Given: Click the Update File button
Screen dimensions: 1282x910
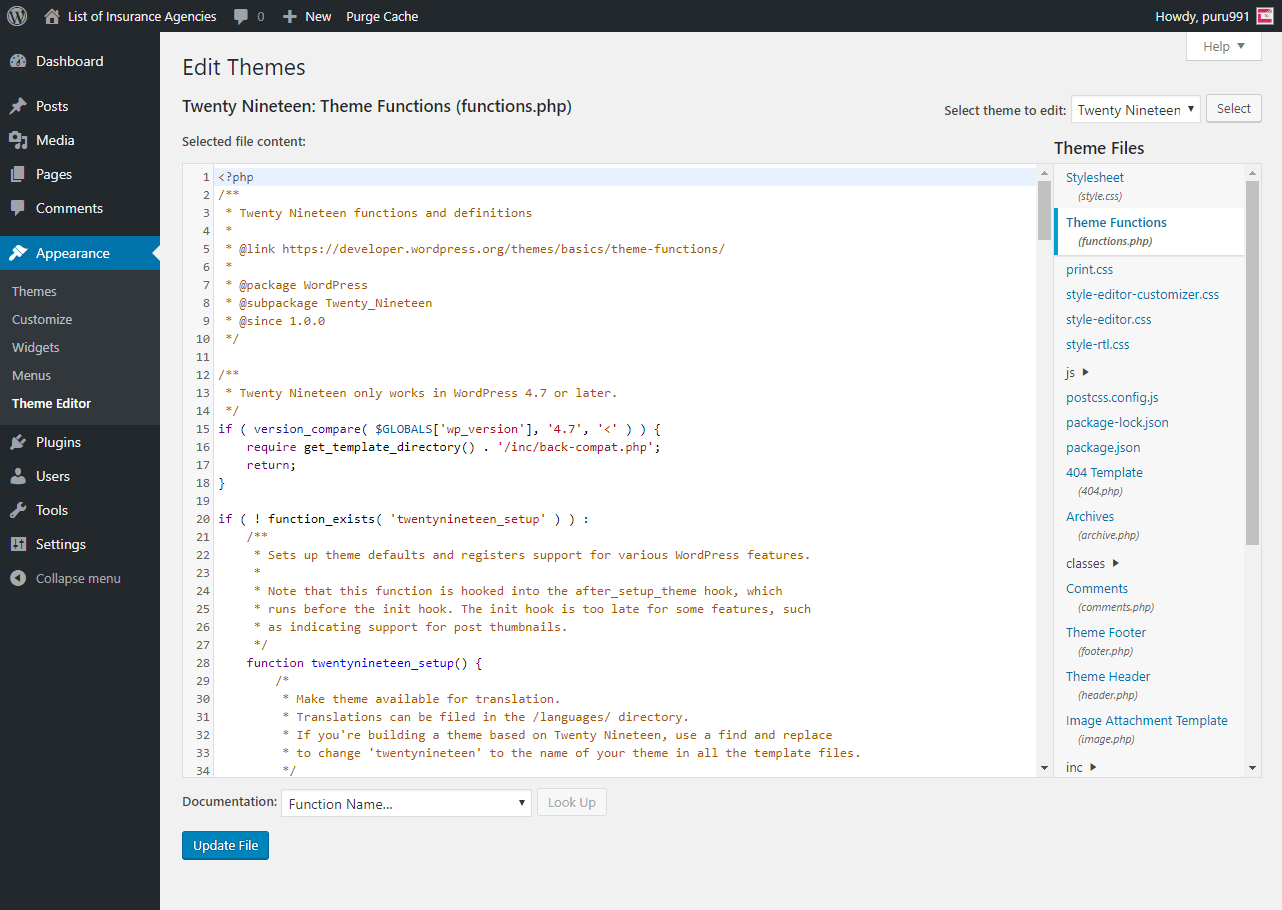Looking at the screenshot, I should pyautogui.click(x=225, y=845).
